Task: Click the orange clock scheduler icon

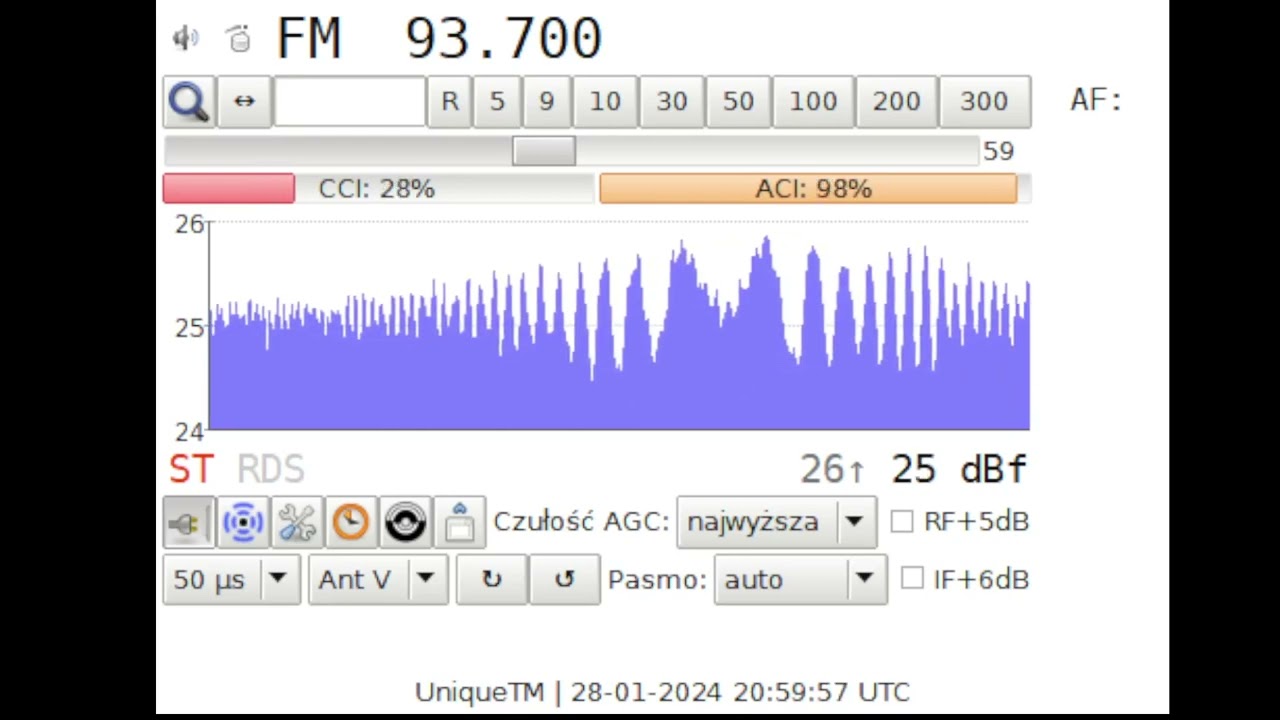Action: tap(351, 522)
